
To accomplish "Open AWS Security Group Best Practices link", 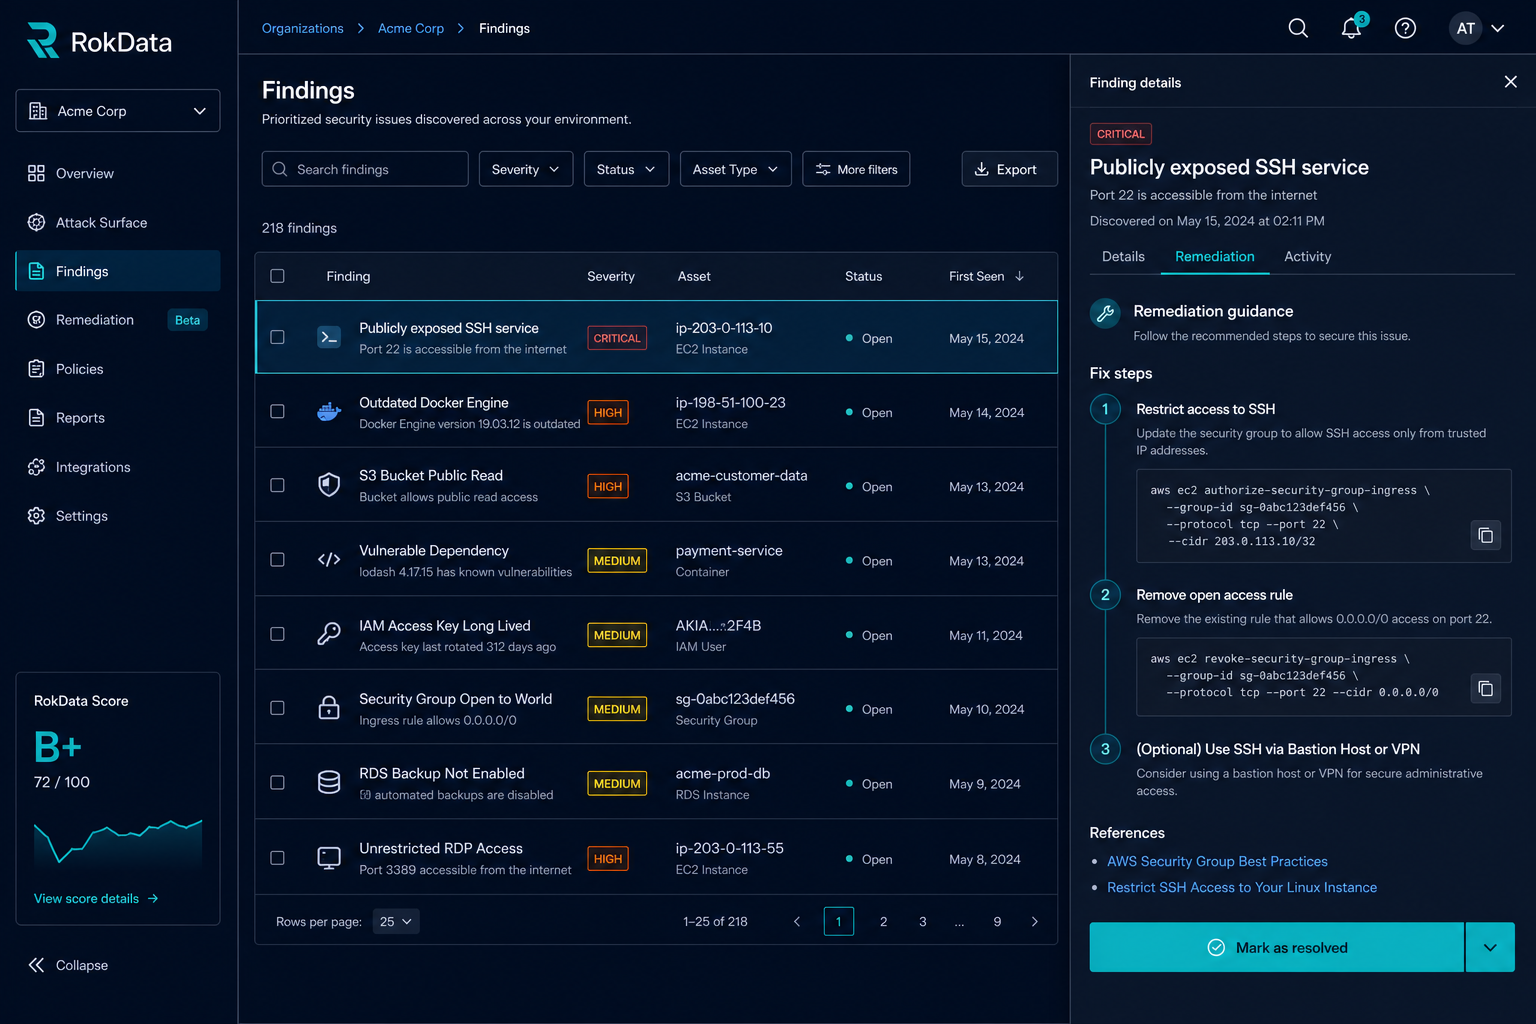I will (x=1217, y=861).
